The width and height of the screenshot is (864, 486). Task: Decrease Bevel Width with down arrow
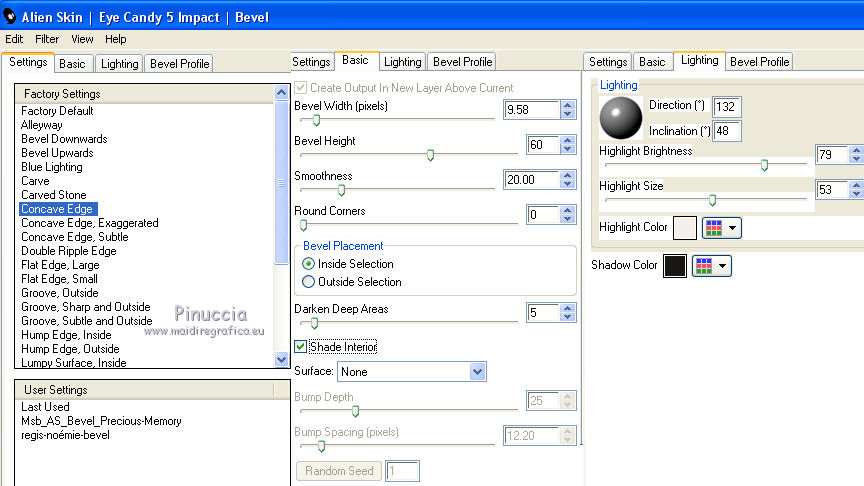(568, 114)
